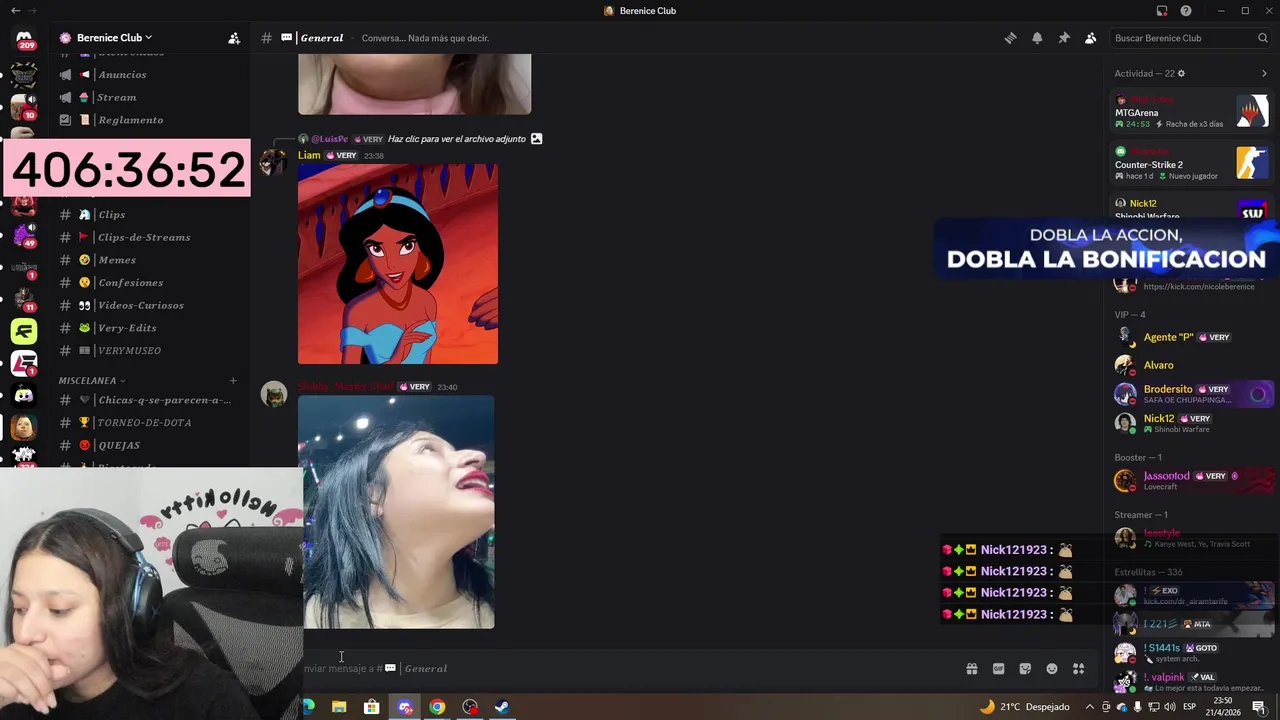1280x720 pixels.
Task: Open the invite members icon beside Berenice Club
Action: tap(234, 38)
